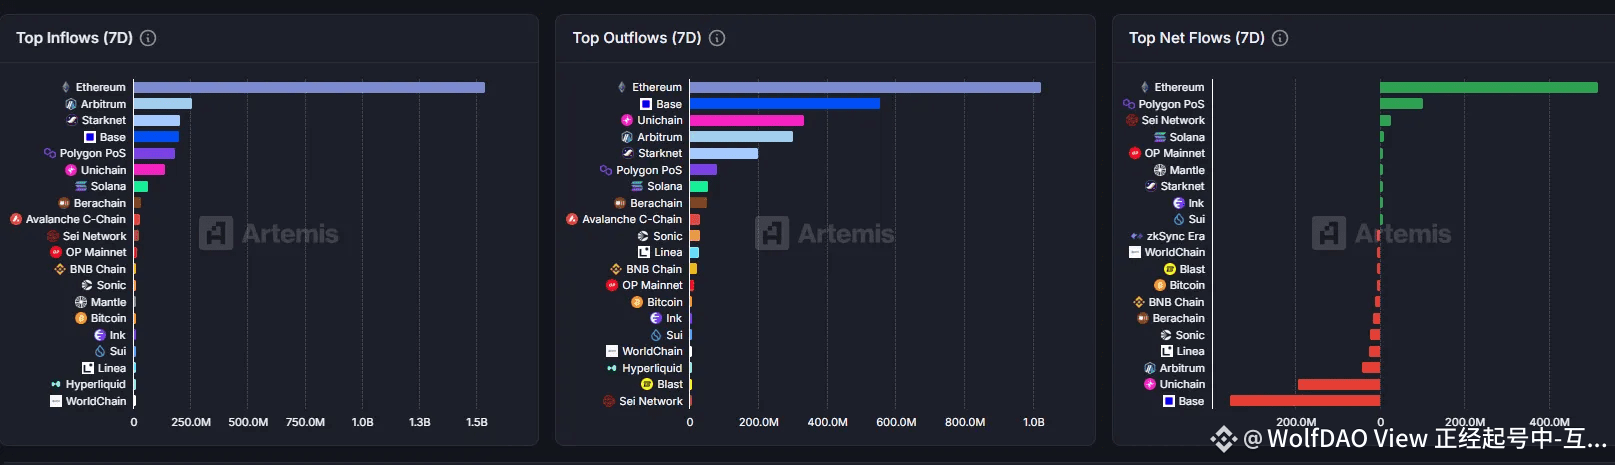Click the Sei Network icon in Net Flows list
1615x465 pixels.
(x=1132, y=120)
